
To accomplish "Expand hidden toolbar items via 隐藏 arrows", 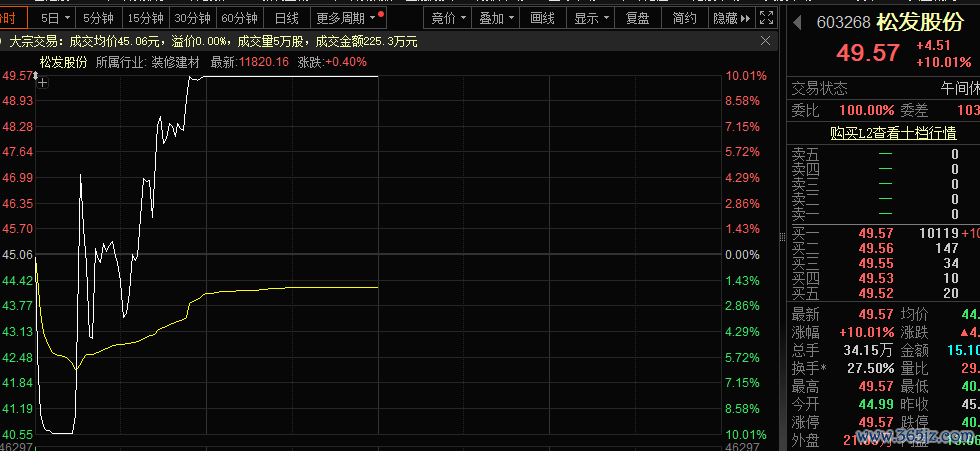I will [732, 18].
